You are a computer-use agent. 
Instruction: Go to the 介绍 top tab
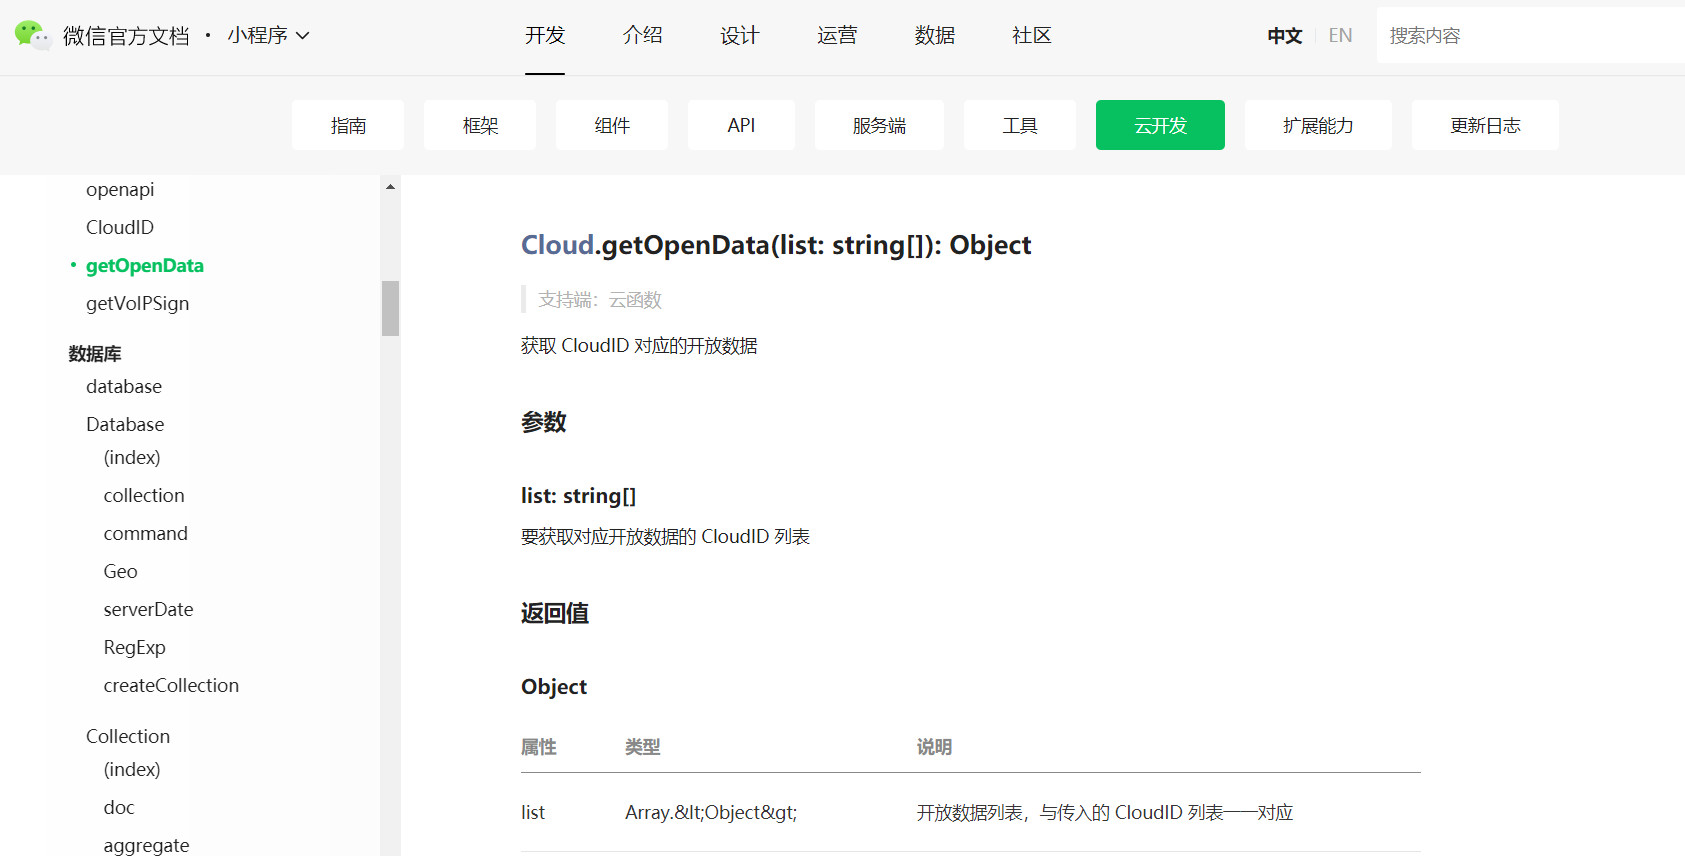[642, 36]
